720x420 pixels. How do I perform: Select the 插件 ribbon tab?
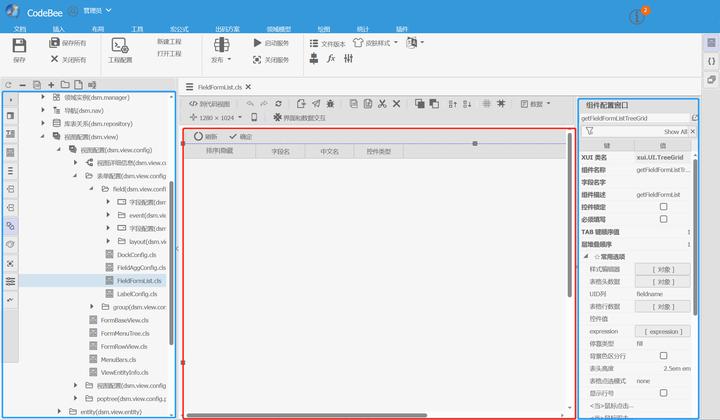[402, 29]
